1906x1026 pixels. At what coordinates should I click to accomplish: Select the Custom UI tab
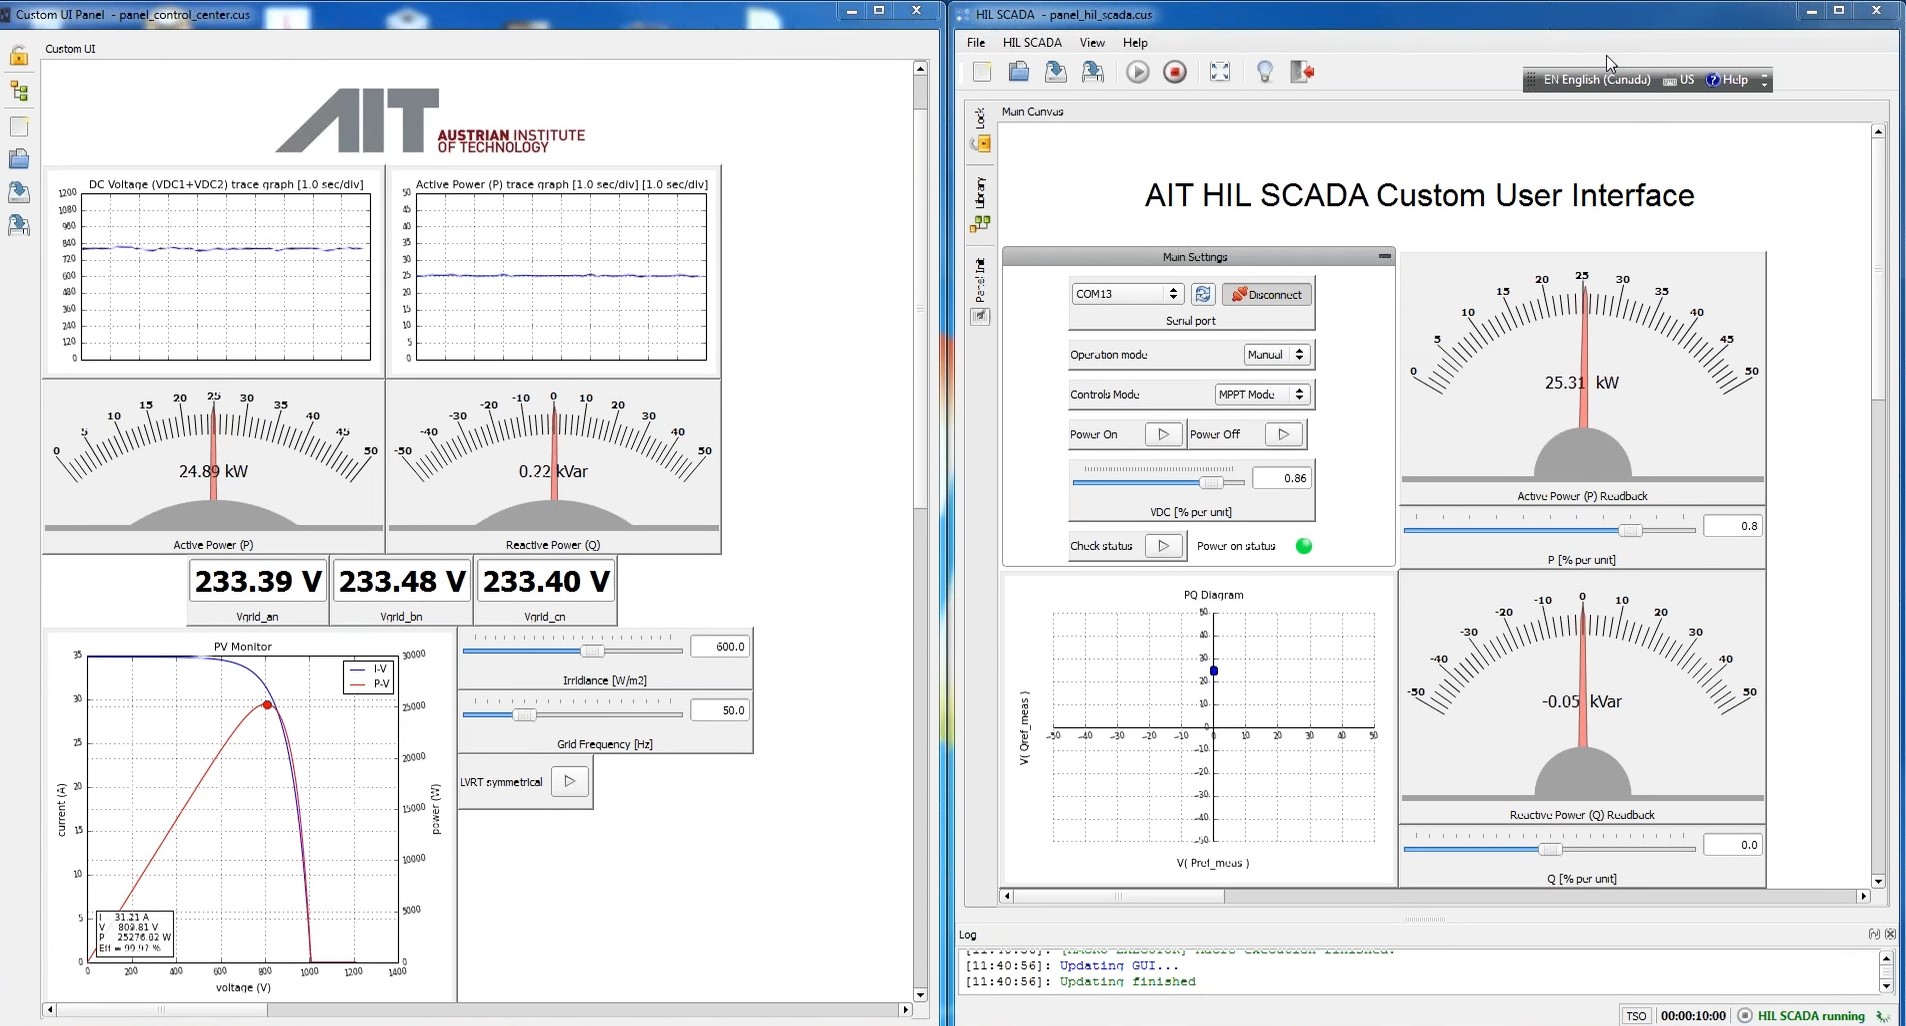click(x=70, y=49)
